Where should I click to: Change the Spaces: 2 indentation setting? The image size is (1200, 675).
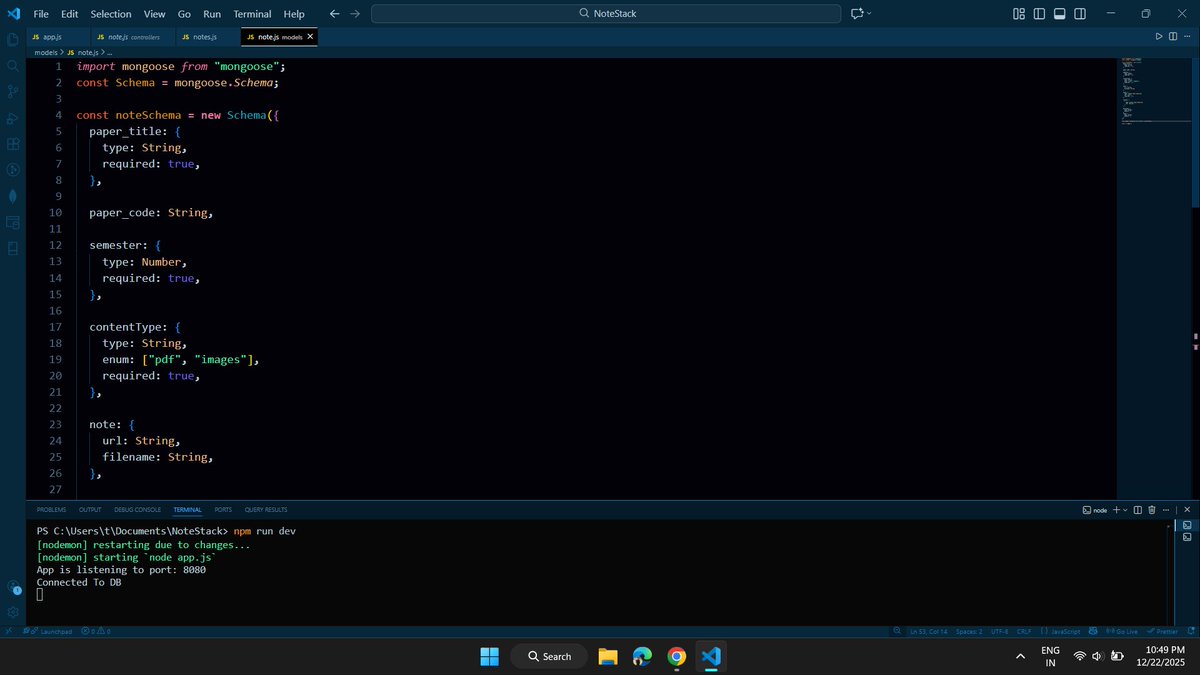[968, 631]
